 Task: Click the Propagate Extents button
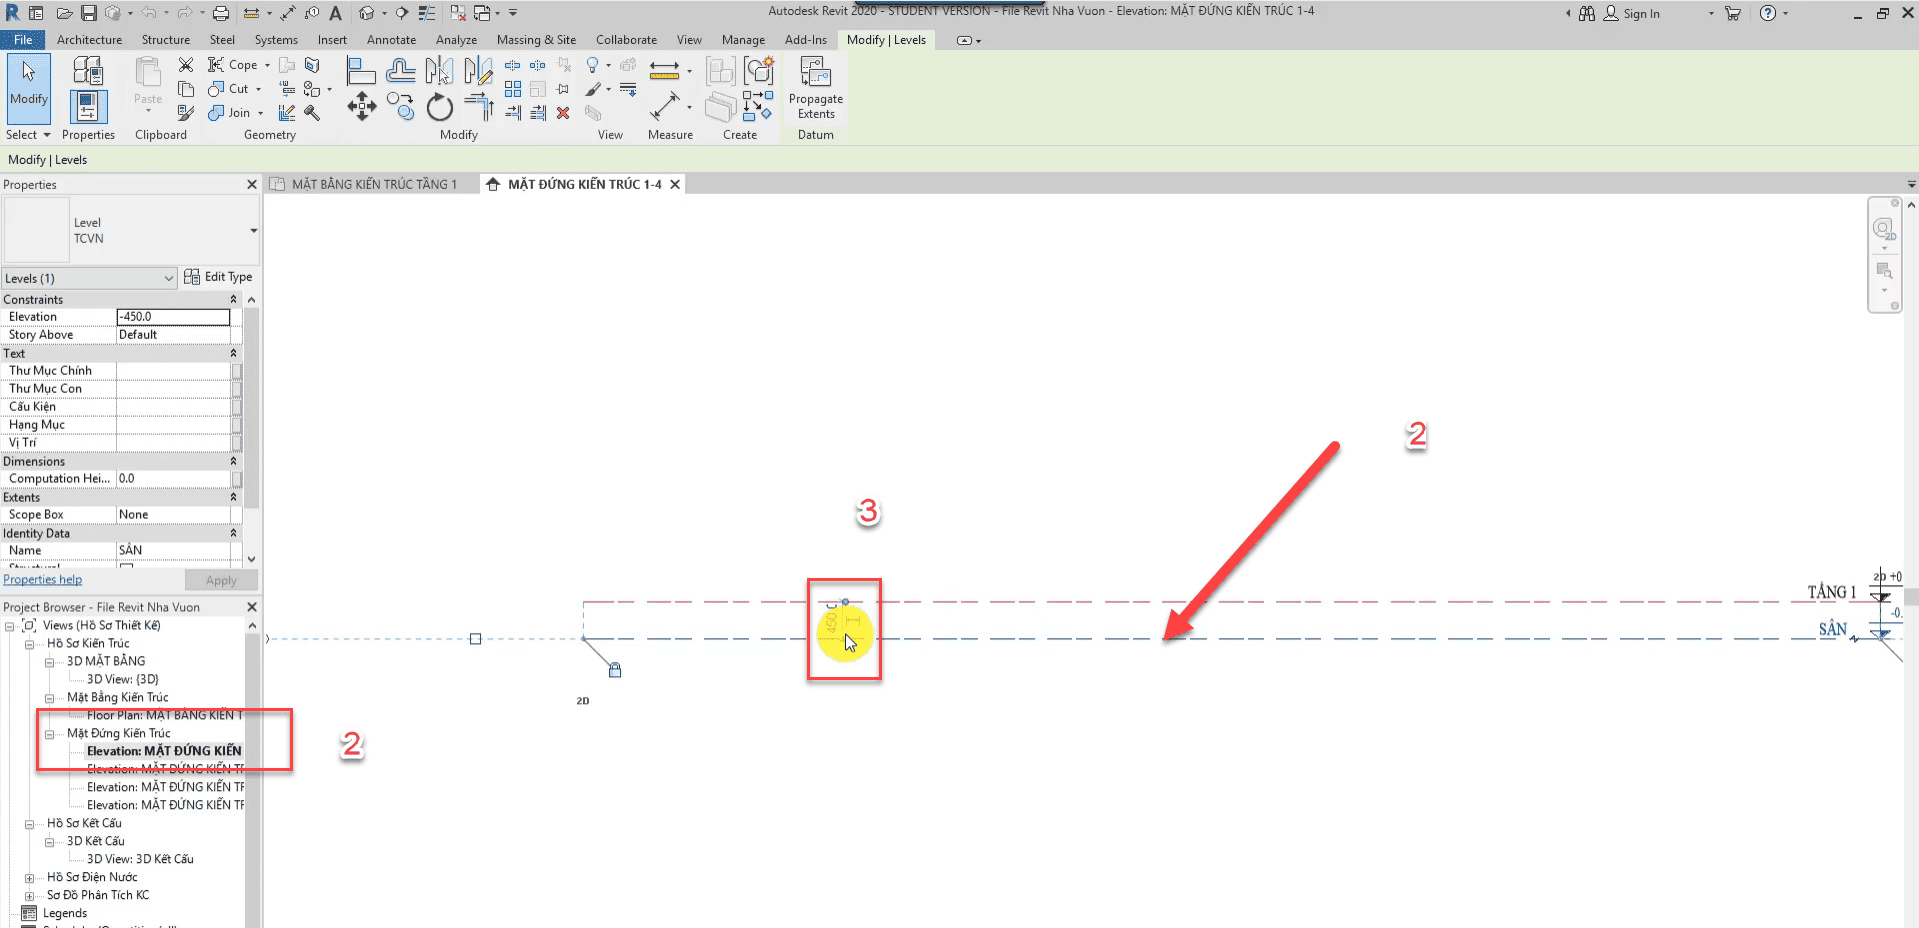point(816,88)
